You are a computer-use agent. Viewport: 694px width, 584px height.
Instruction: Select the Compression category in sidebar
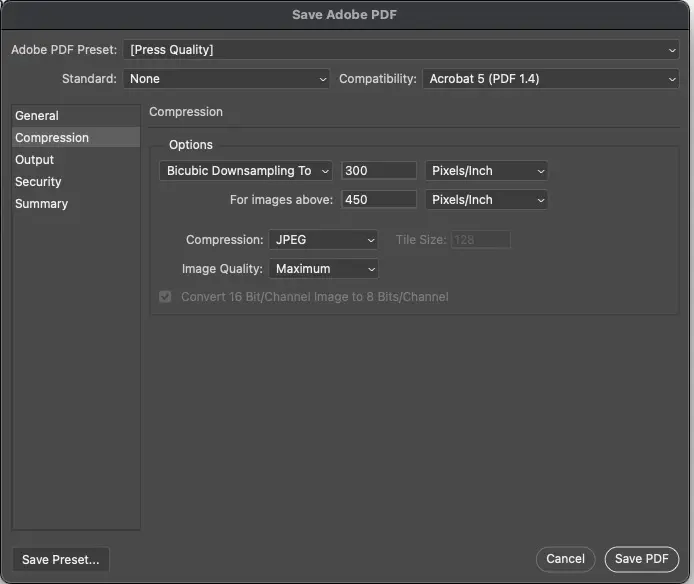[x=76, y=138]
